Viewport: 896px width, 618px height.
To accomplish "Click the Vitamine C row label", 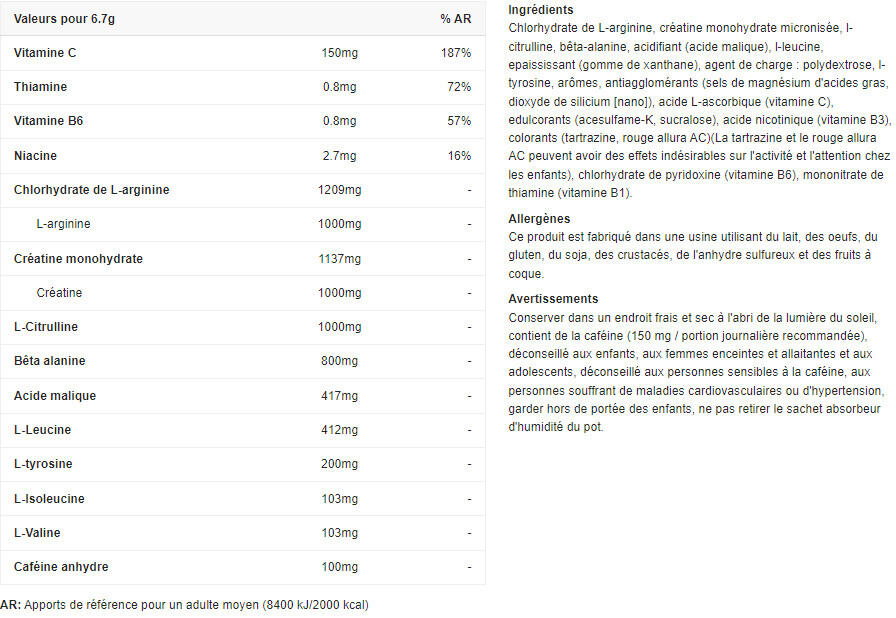I will pos(45,52).
